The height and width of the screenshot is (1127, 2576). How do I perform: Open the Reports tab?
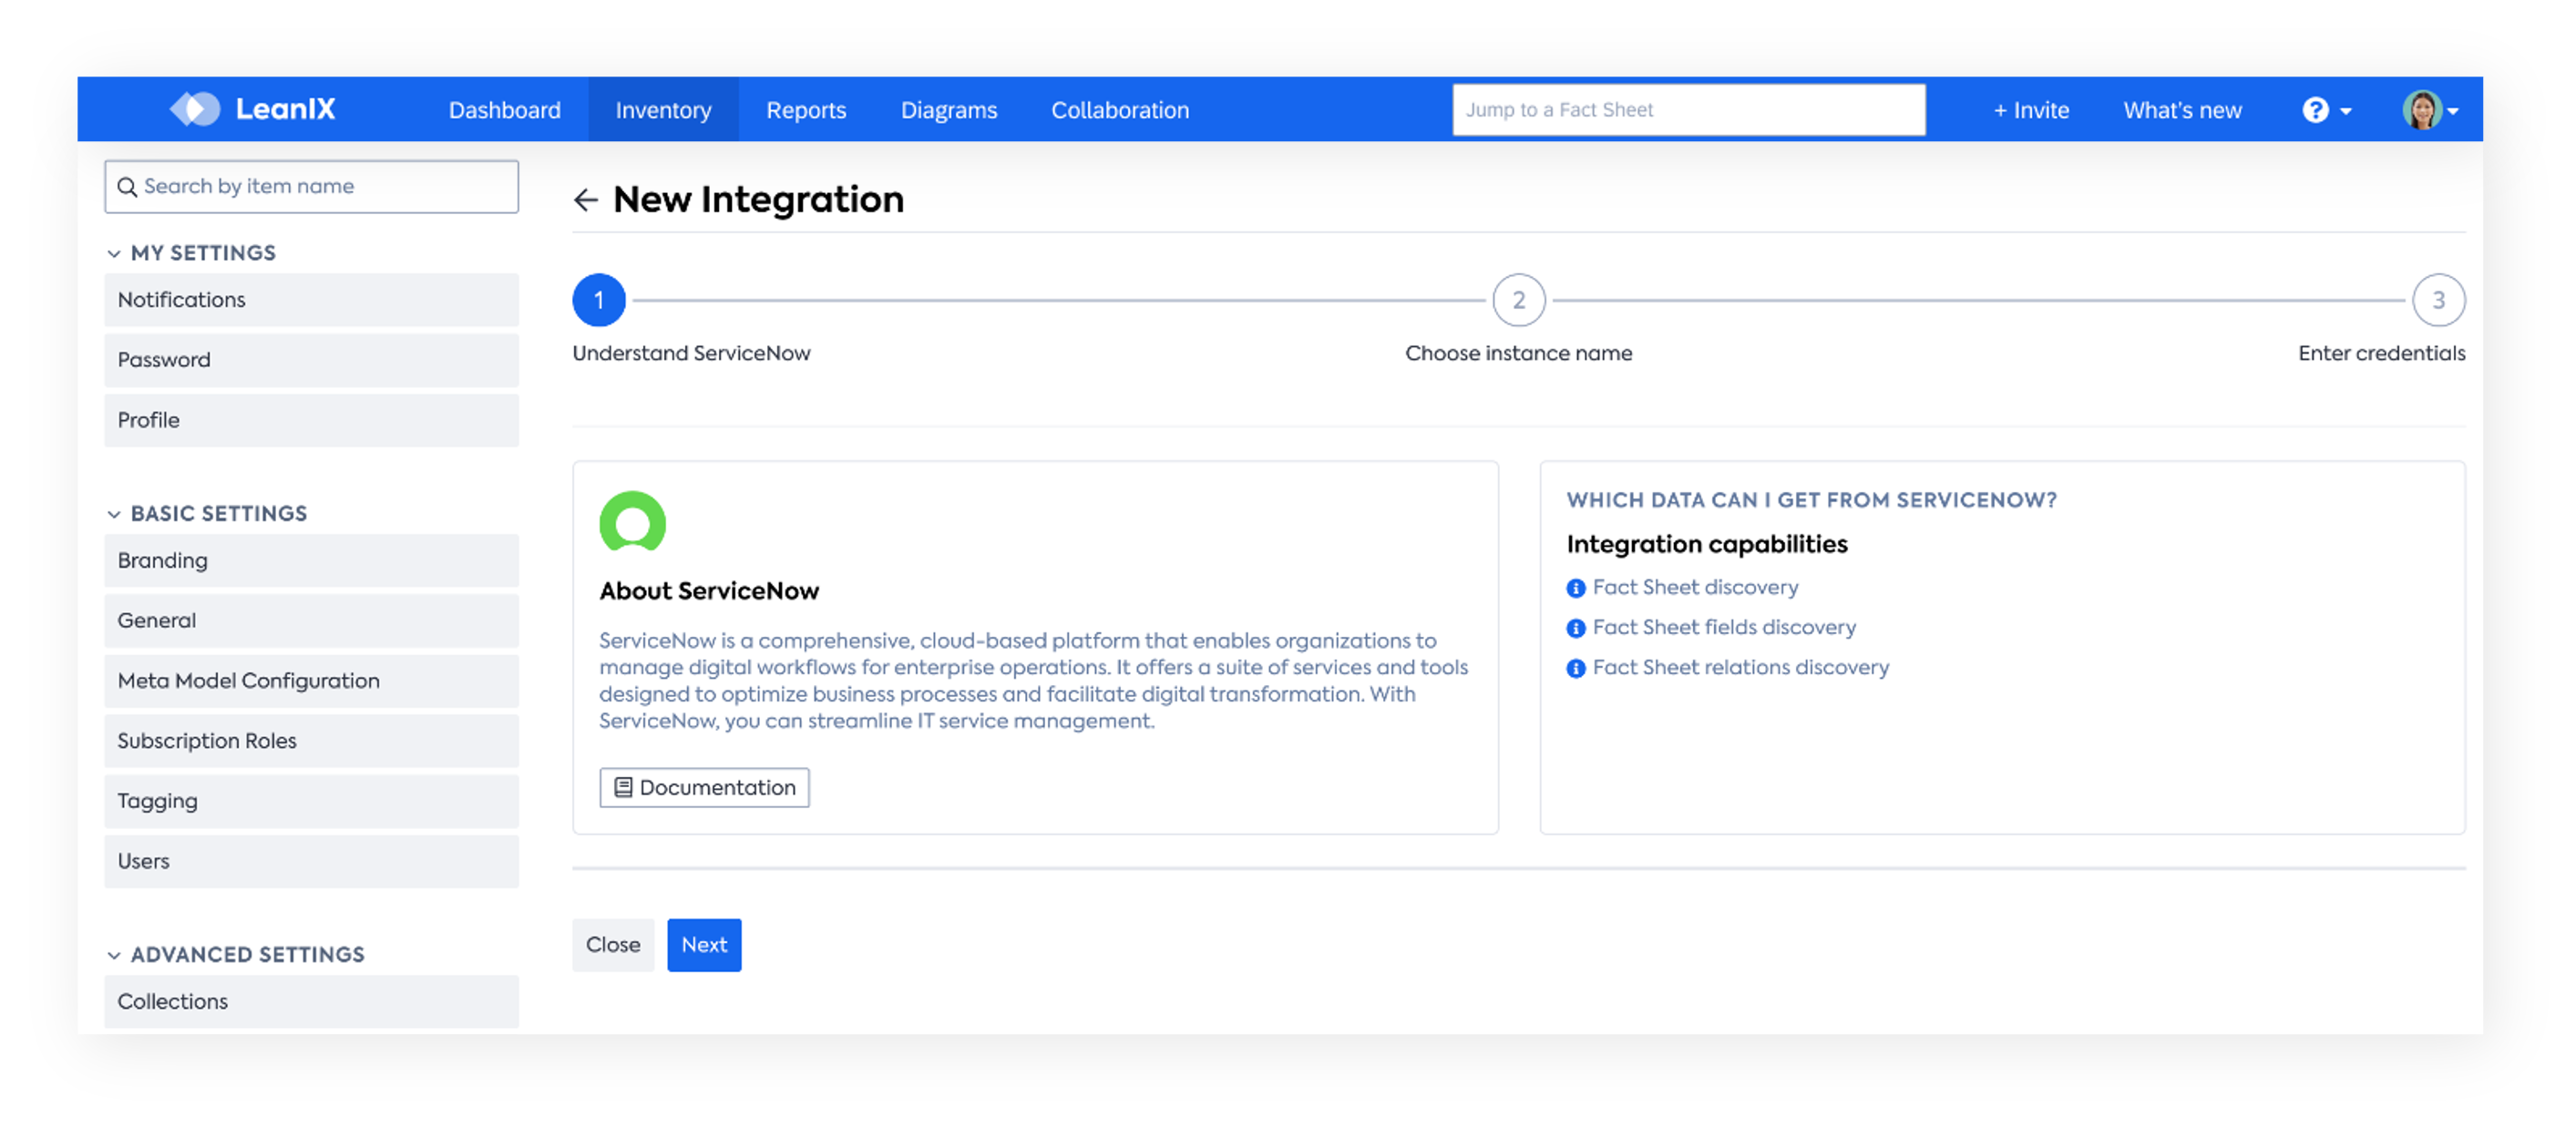pyautogui.click(x=806, y=110)
